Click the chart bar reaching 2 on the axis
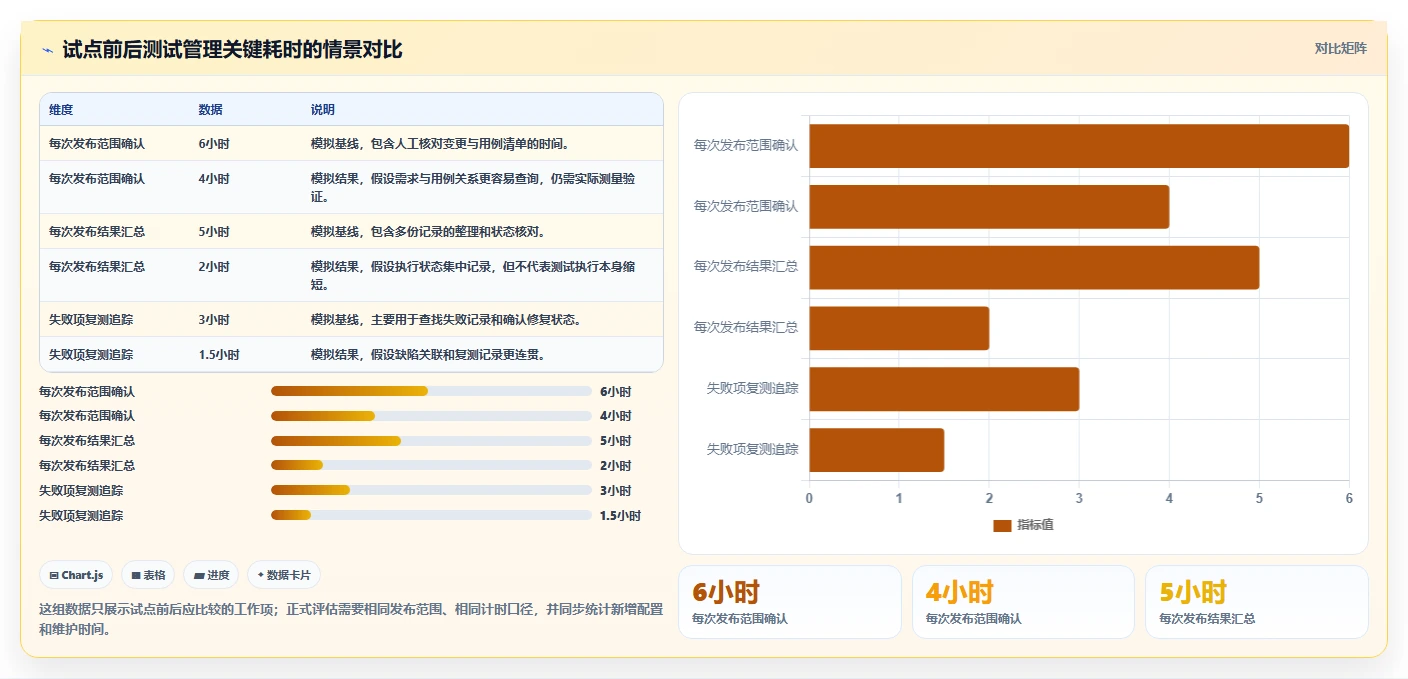Screen dimensions: 1408x679 coord(899,328)
